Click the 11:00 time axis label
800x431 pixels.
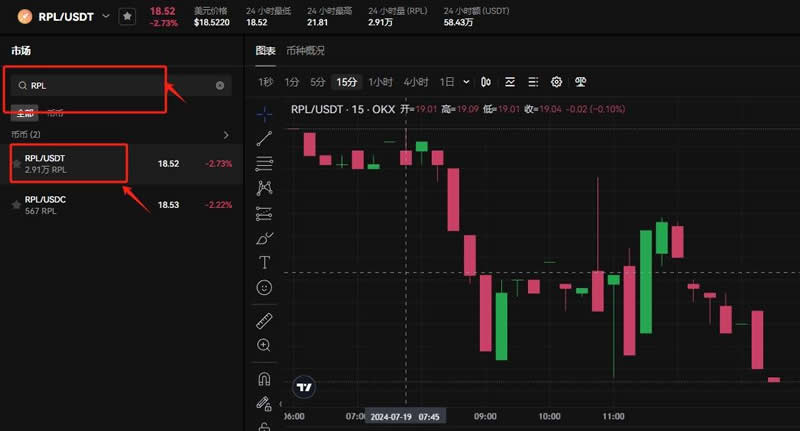tap(613, 417)
